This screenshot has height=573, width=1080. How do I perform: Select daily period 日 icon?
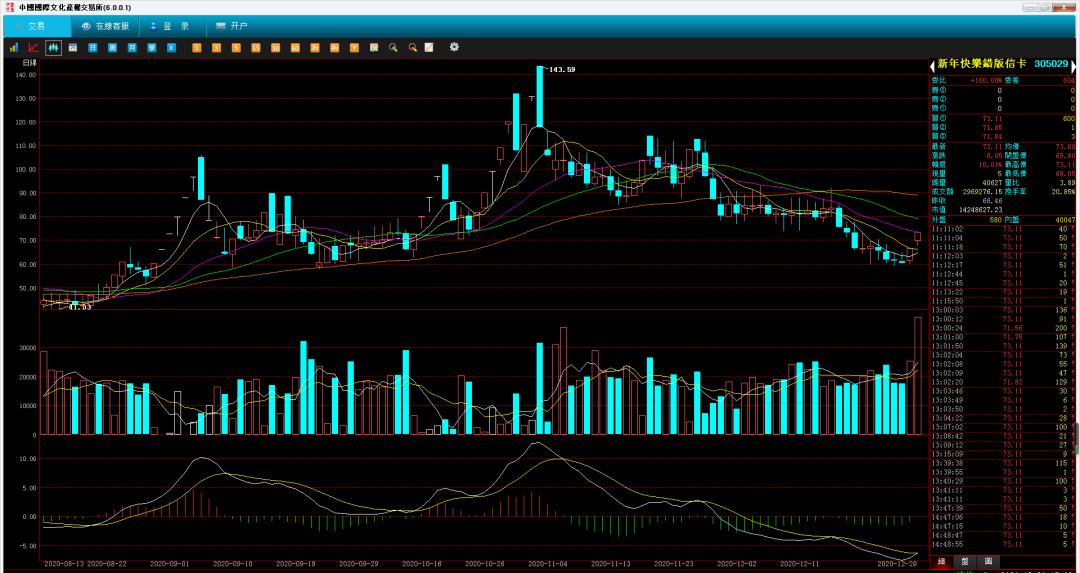[92, 48]
